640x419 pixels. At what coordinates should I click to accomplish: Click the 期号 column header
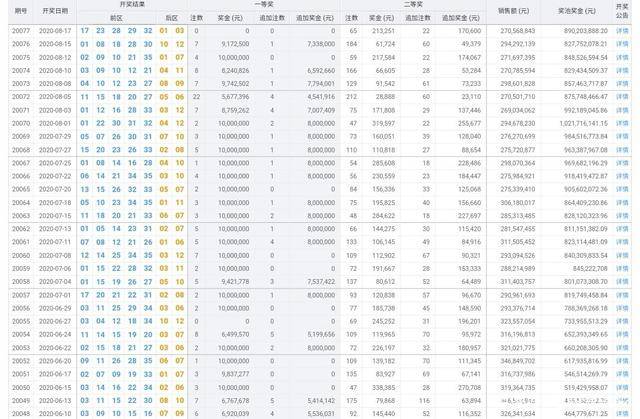(x=21, y=11)
